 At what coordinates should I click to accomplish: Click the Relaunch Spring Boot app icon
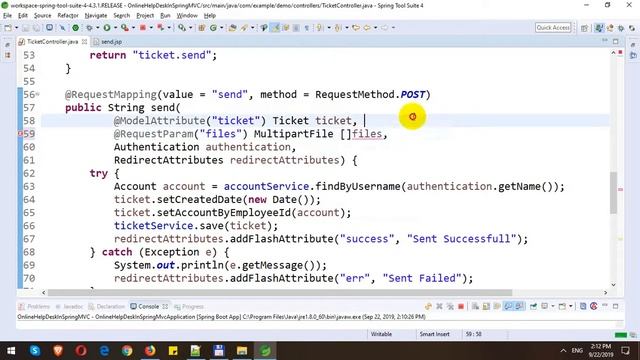161,28
